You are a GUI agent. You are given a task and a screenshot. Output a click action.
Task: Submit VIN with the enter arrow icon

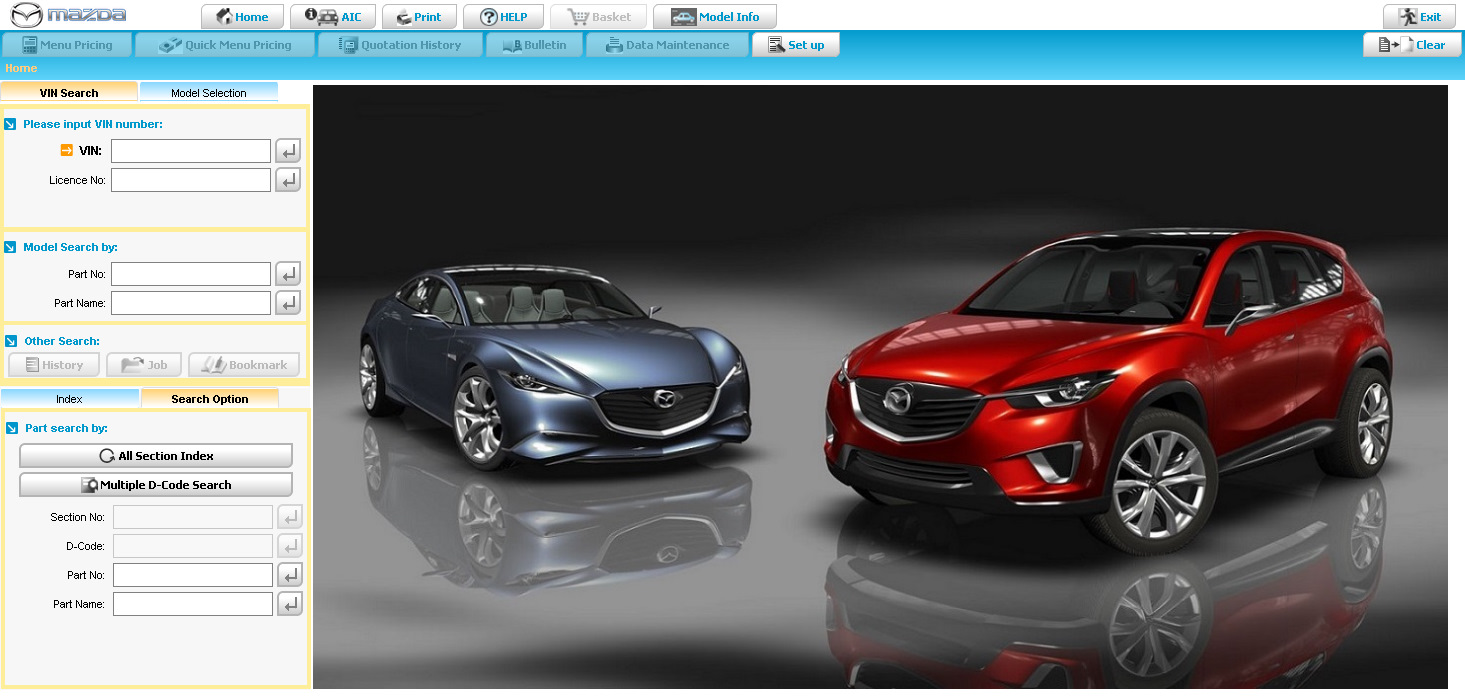pyautogui.click(x=288, y=151)
